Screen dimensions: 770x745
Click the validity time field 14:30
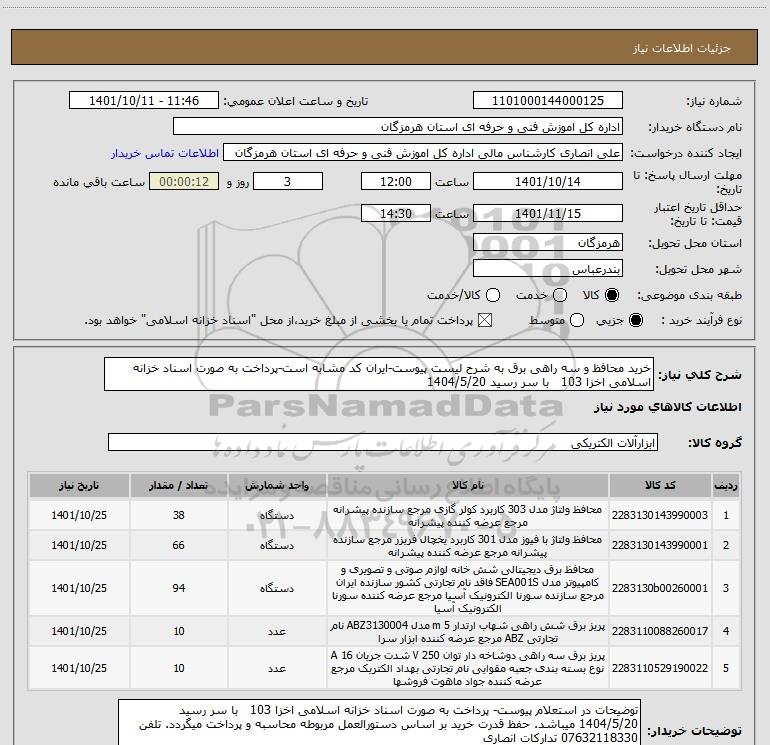396,213
